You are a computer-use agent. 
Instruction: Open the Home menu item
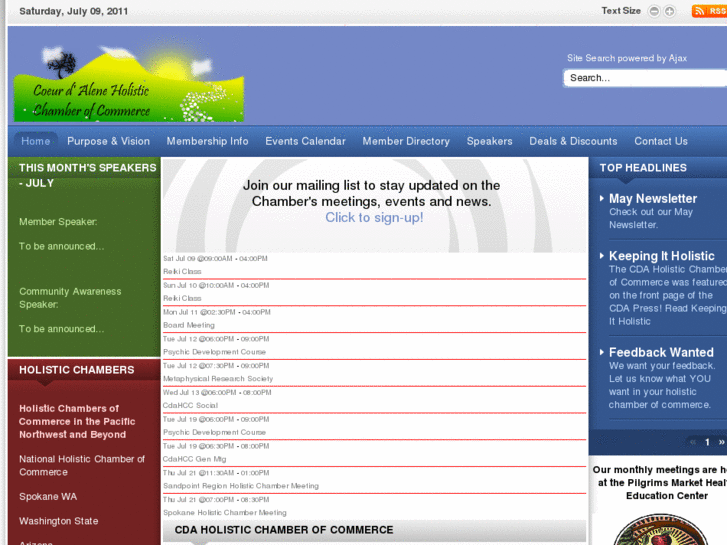tap(36, 141)
